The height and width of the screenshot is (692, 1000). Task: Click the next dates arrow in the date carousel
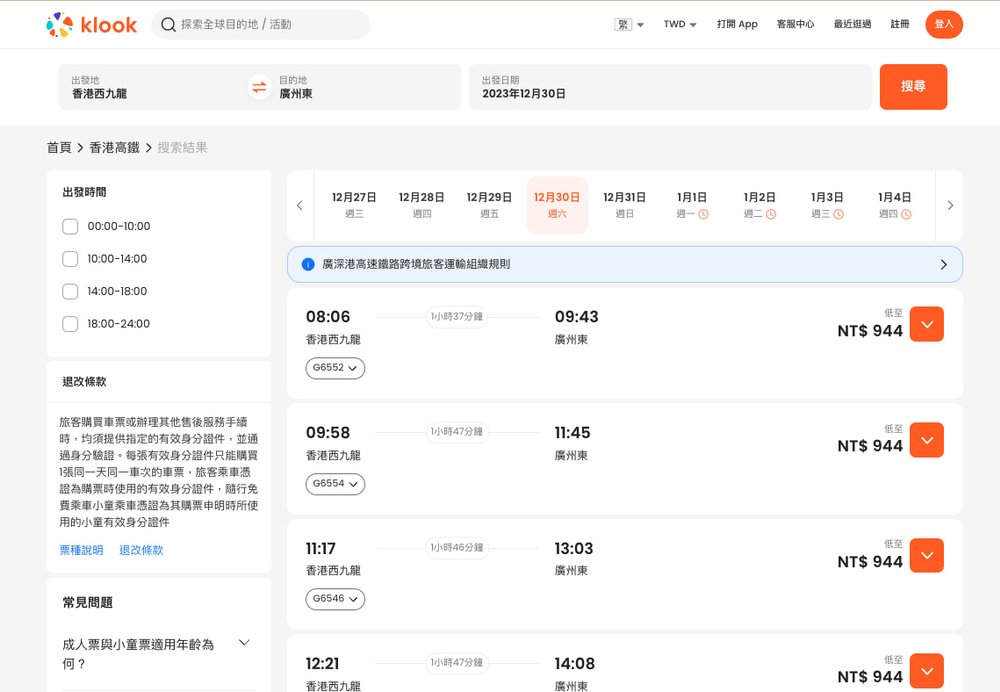coord(950,205)
